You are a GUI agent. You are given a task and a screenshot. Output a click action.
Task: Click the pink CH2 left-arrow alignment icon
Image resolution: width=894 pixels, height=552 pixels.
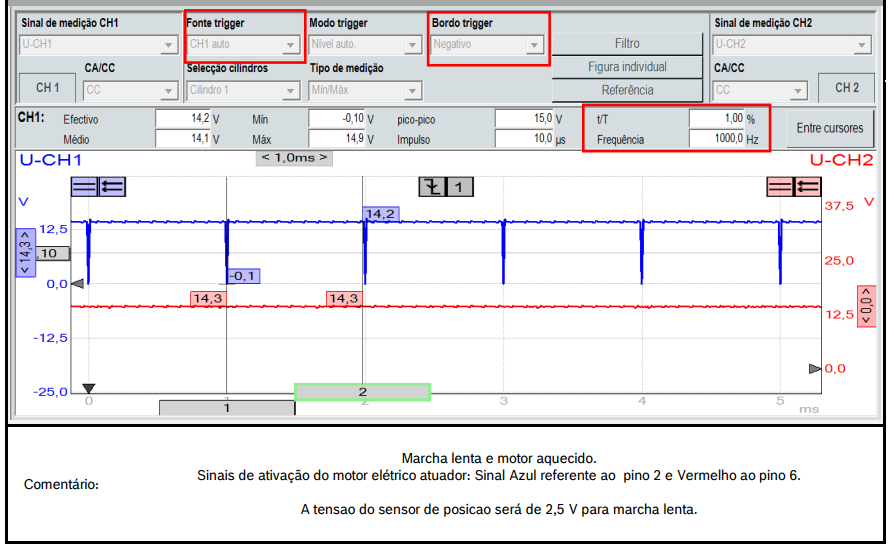pos(807,186)
